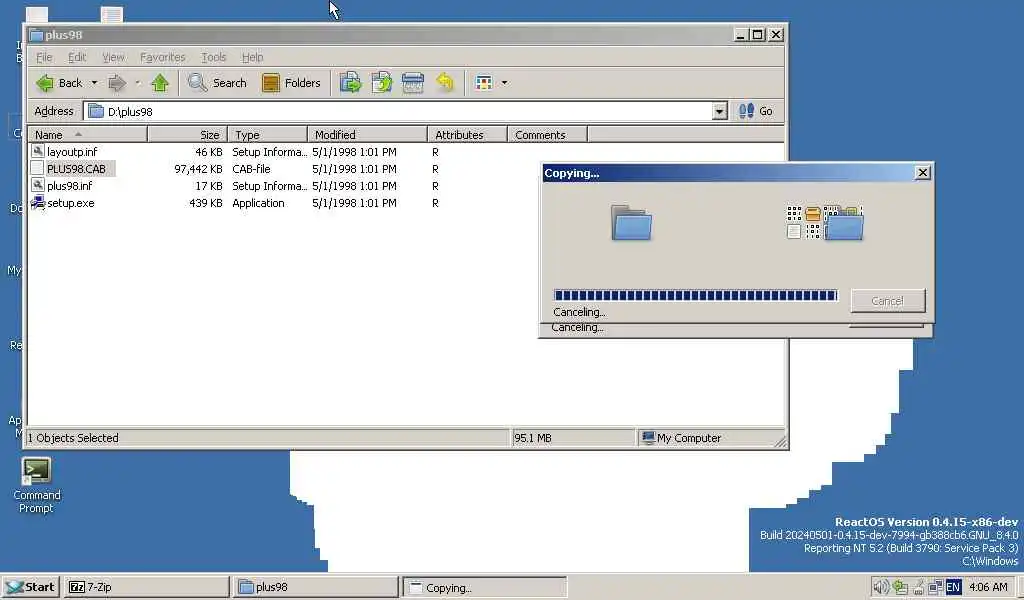
Task: Open the File menu
Action: click(44, 57)
